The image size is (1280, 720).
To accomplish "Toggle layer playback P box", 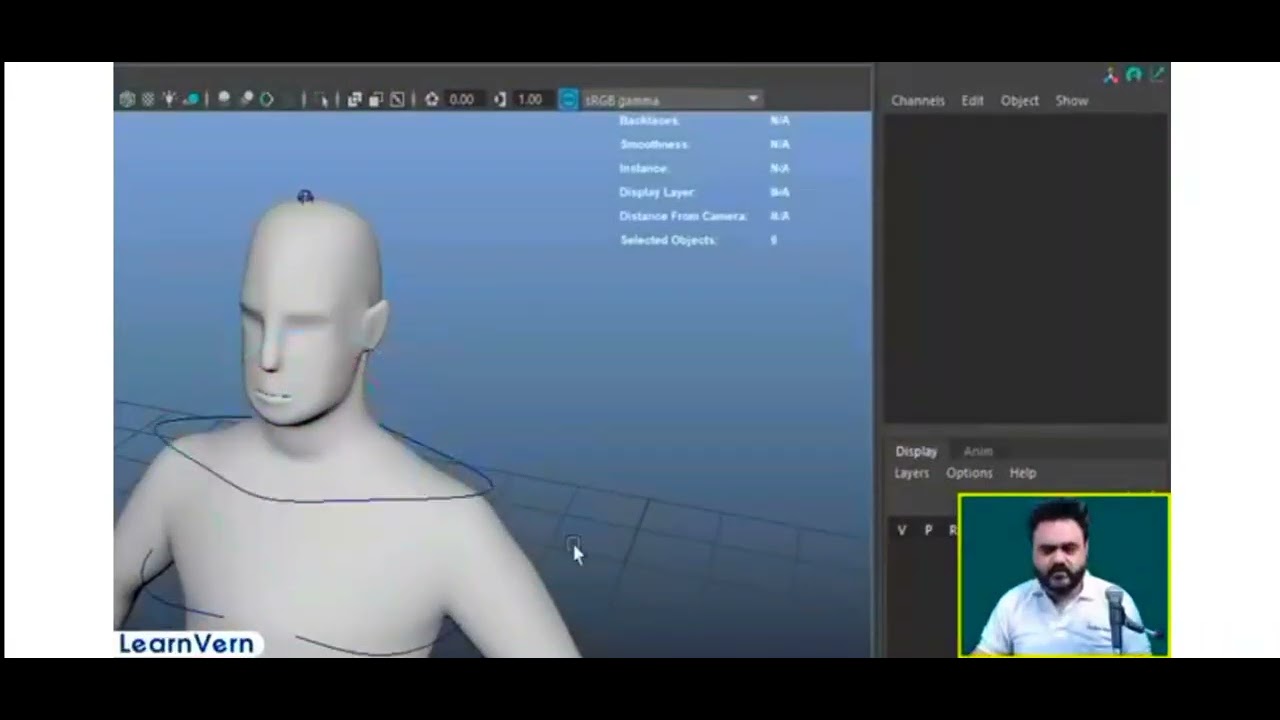I will point(928,530).
